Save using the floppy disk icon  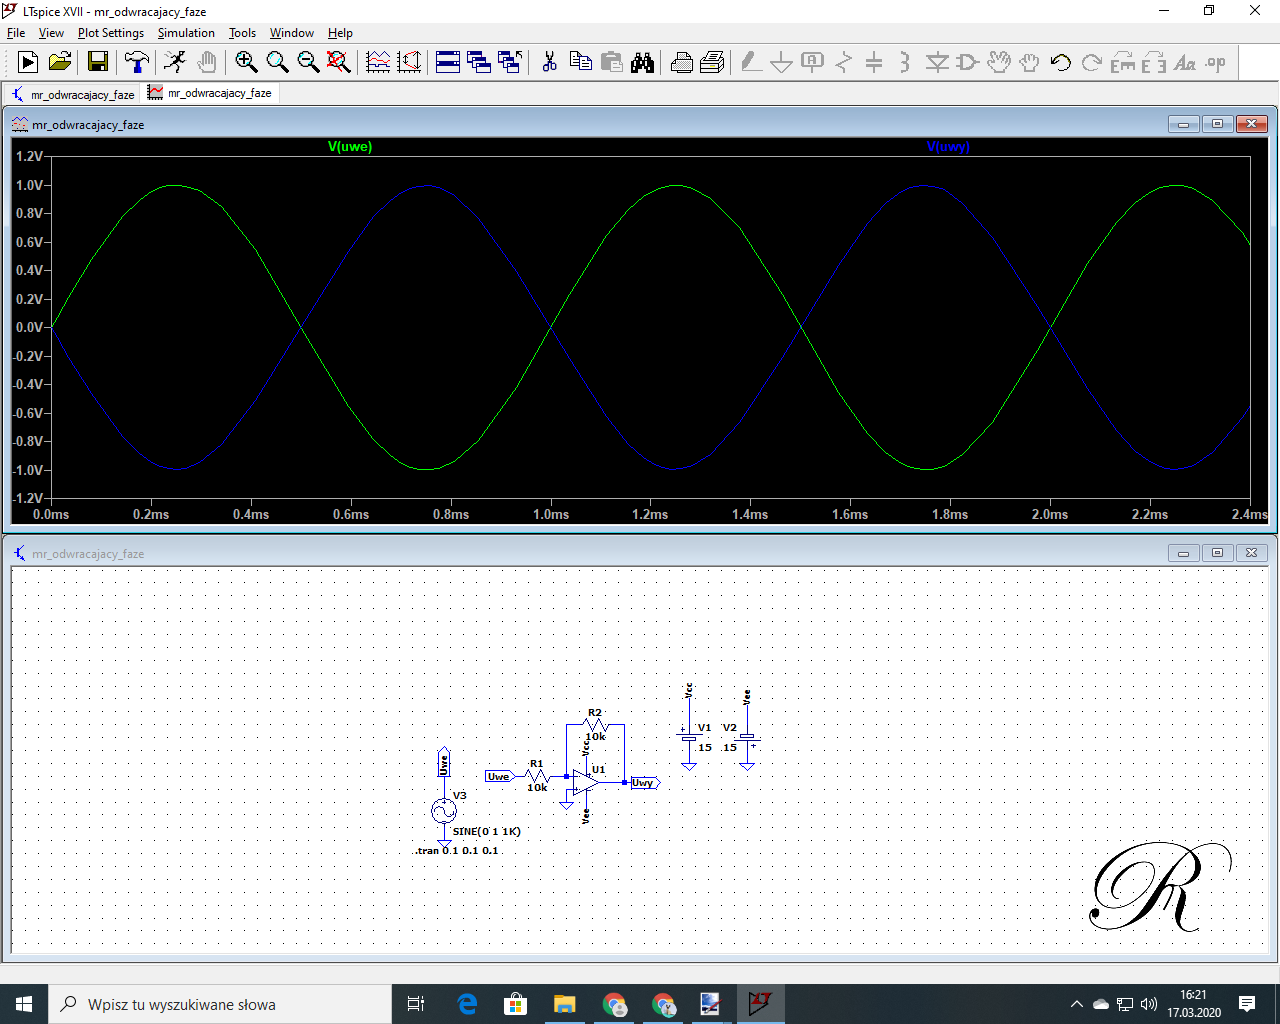coord(98,62)
